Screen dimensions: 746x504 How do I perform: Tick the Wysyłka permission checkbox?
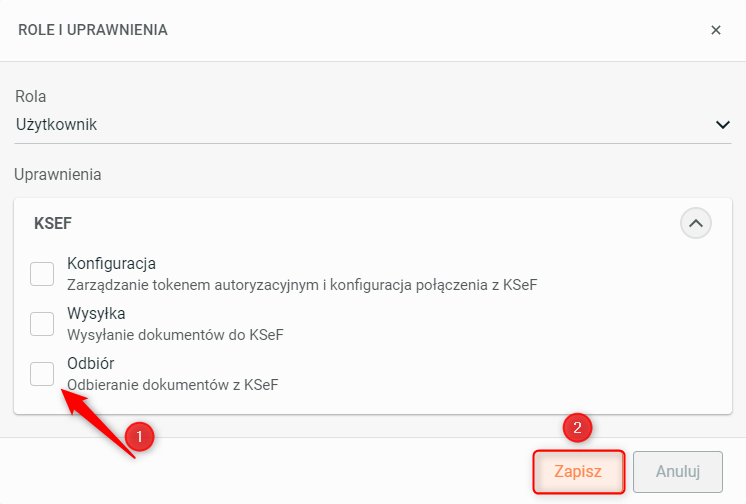pos(42,324)
